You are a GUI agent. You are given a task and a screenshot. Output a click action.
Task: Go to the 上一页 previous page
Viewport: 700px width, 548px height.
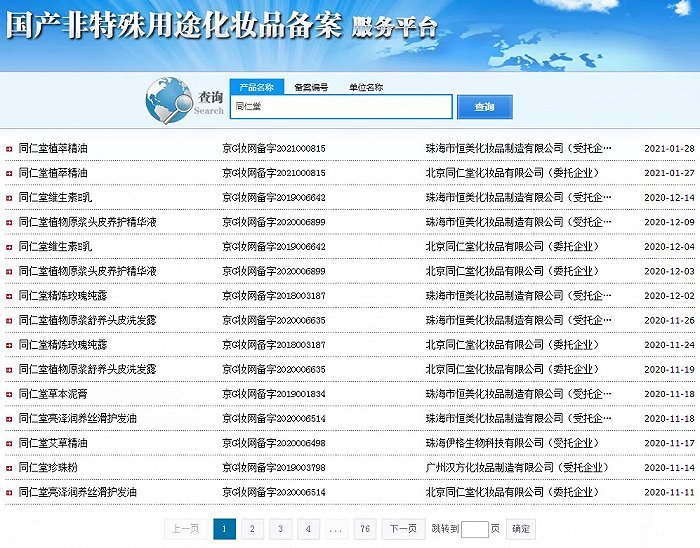(185, 529)
